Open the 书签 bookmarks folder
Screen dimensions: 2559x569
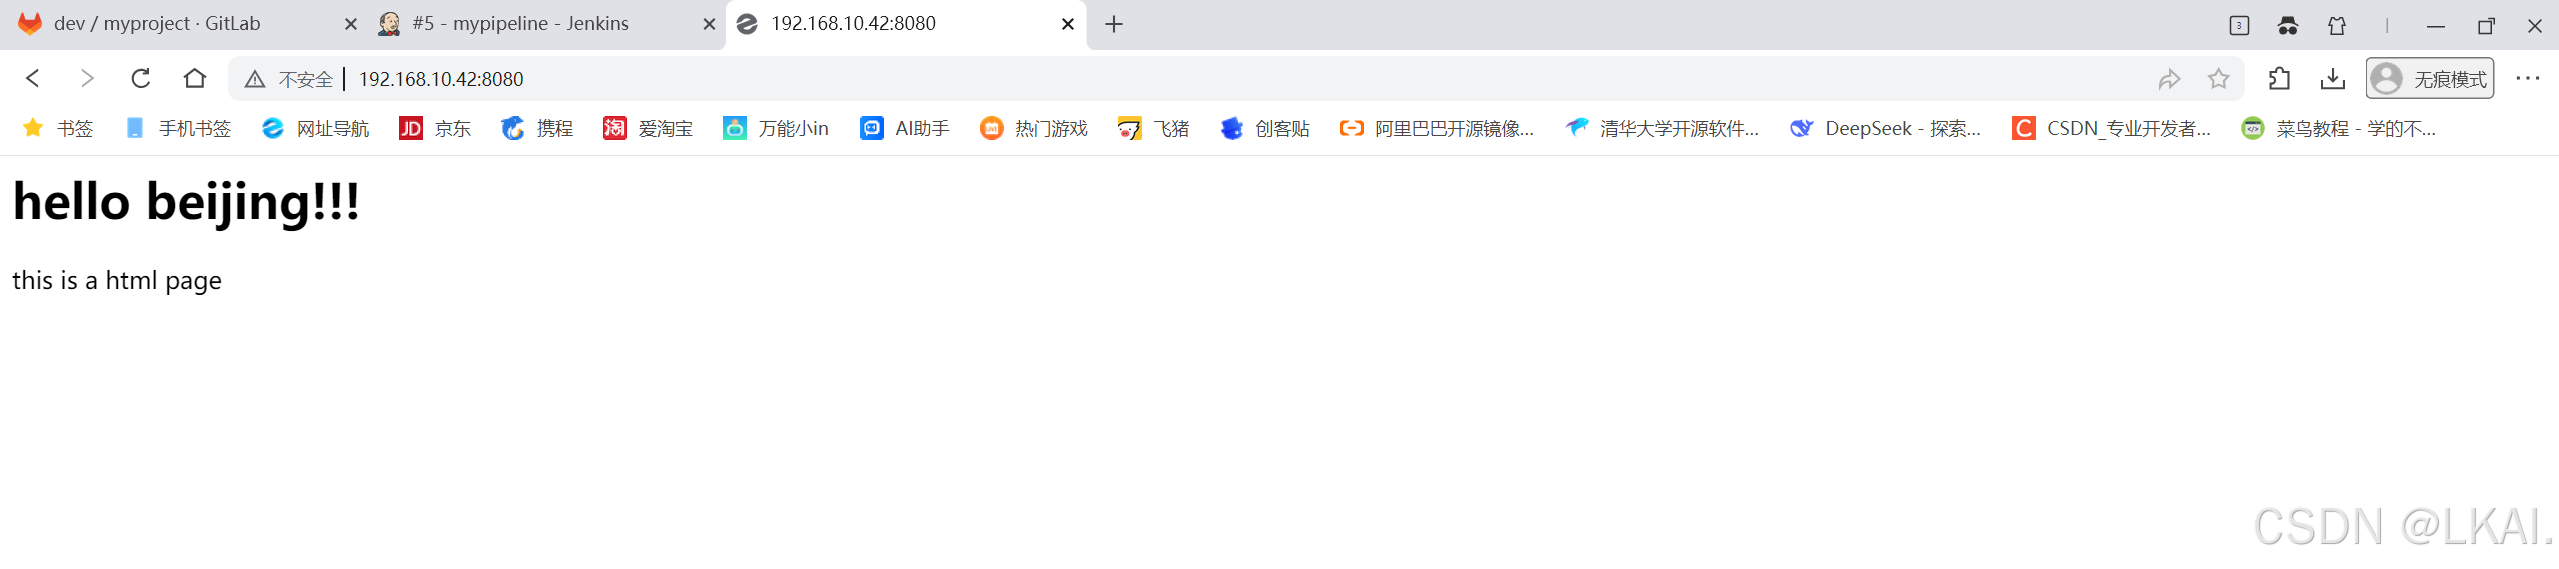[58, 128]
